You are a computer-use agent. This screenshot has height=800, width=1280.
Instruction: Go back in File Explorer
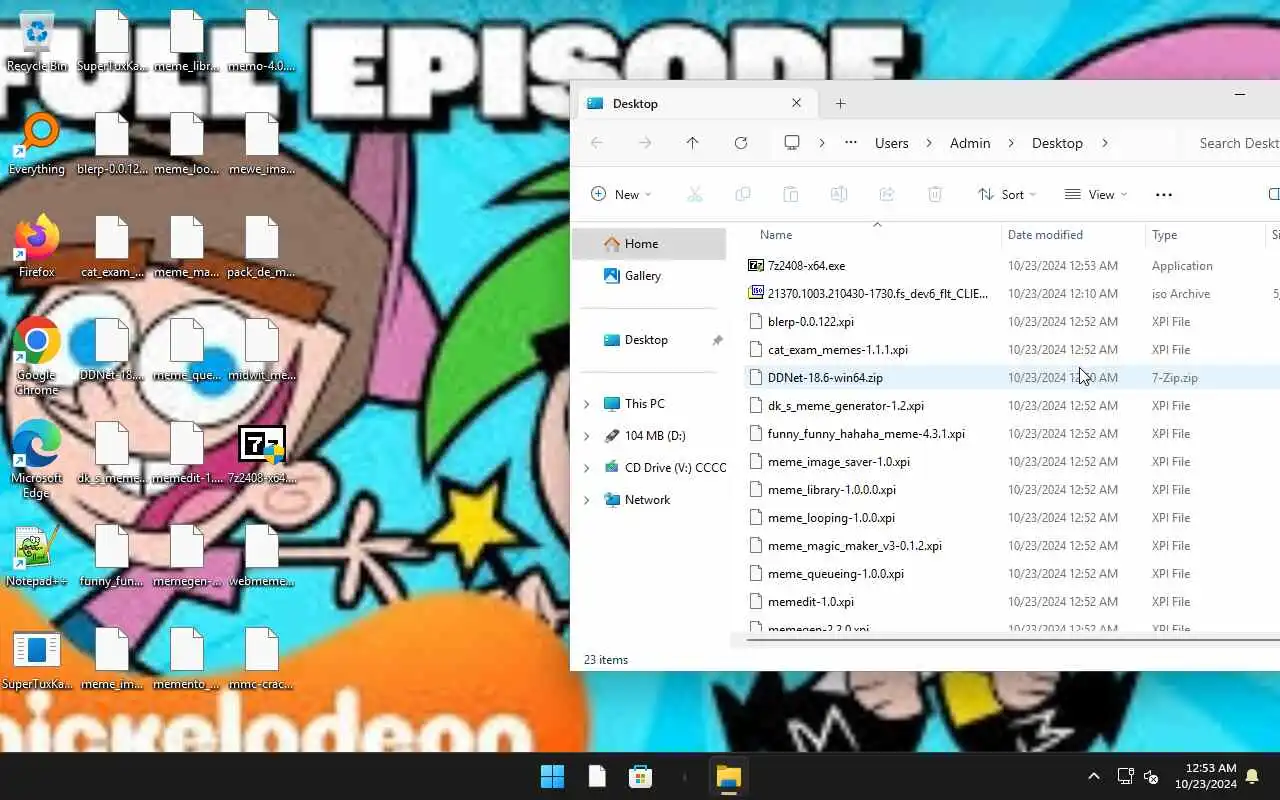coord(597,143)
